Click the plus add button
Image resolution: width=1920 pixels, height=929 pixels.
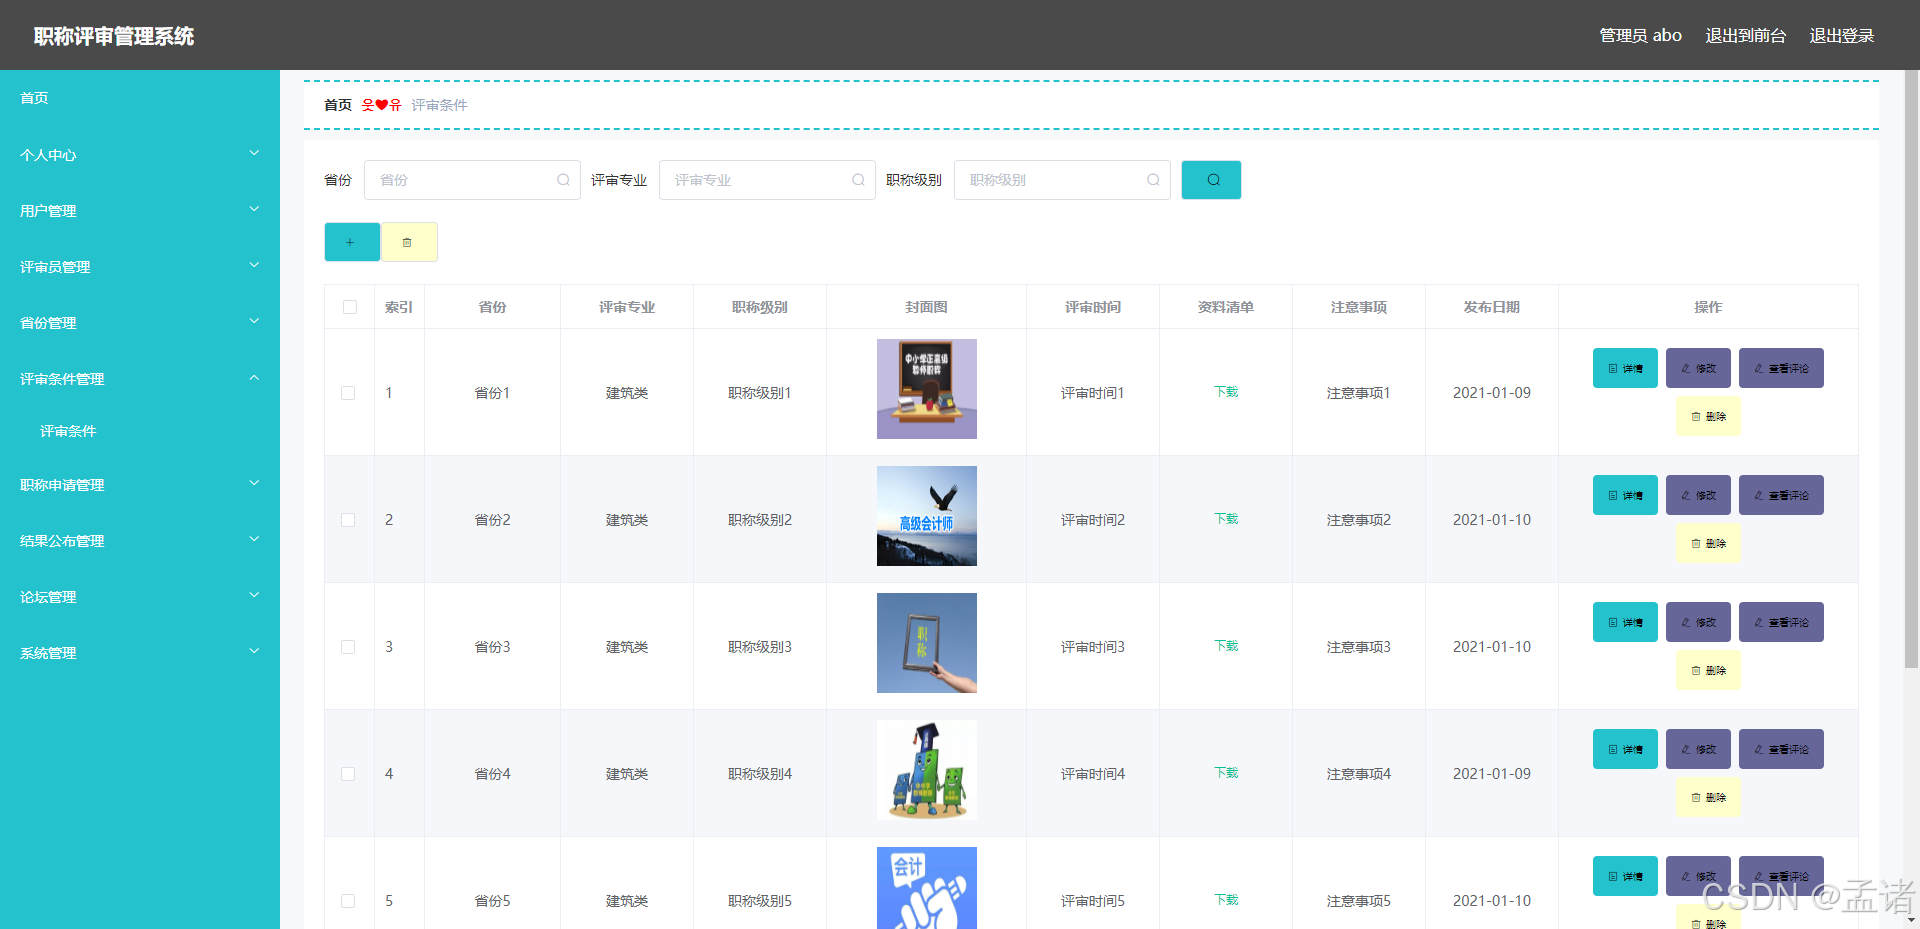(352, 242)
